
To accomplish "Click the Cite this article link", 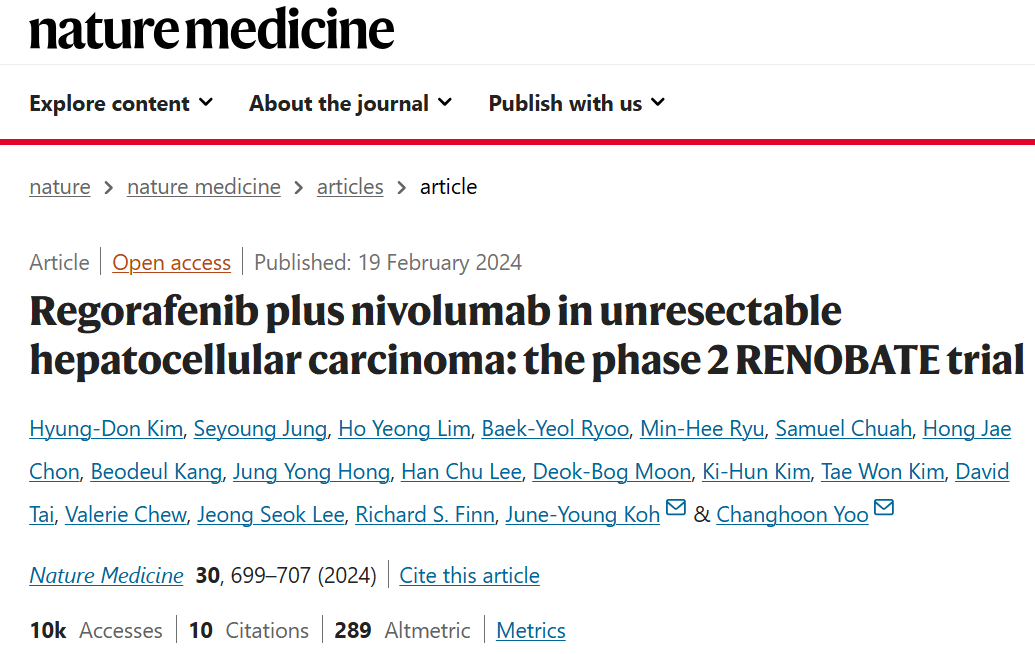I will click(469, 575).
